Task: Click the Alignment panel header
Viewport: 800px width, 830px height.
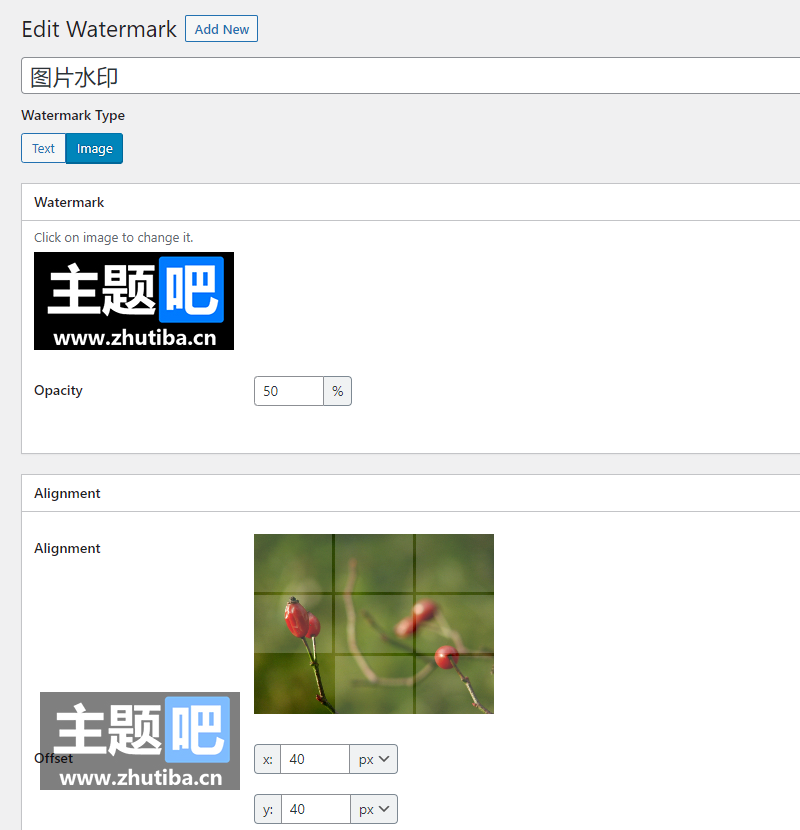Action: coord(410,493)
